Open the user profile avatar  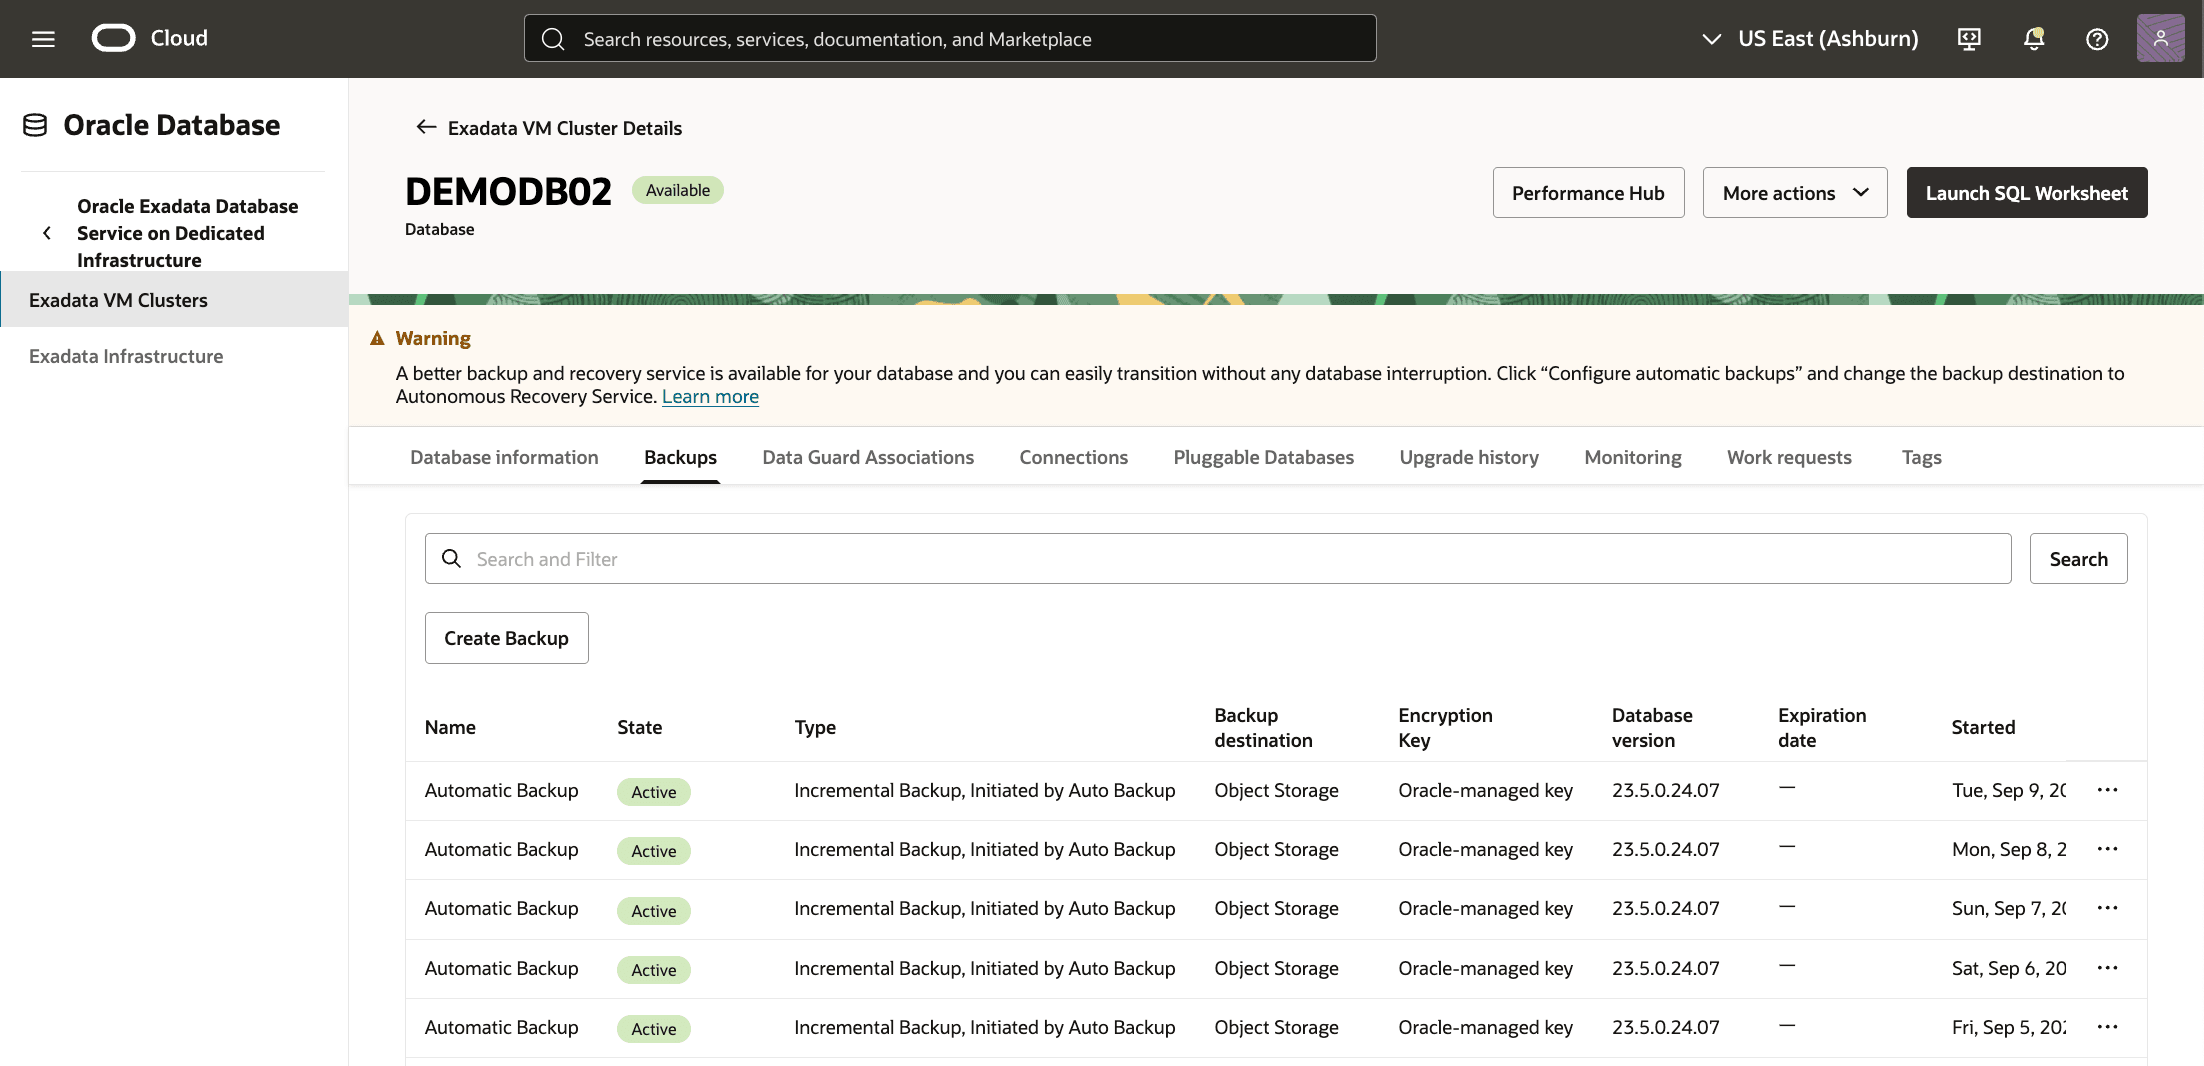pyautogui.click(x=2160, y=38)
